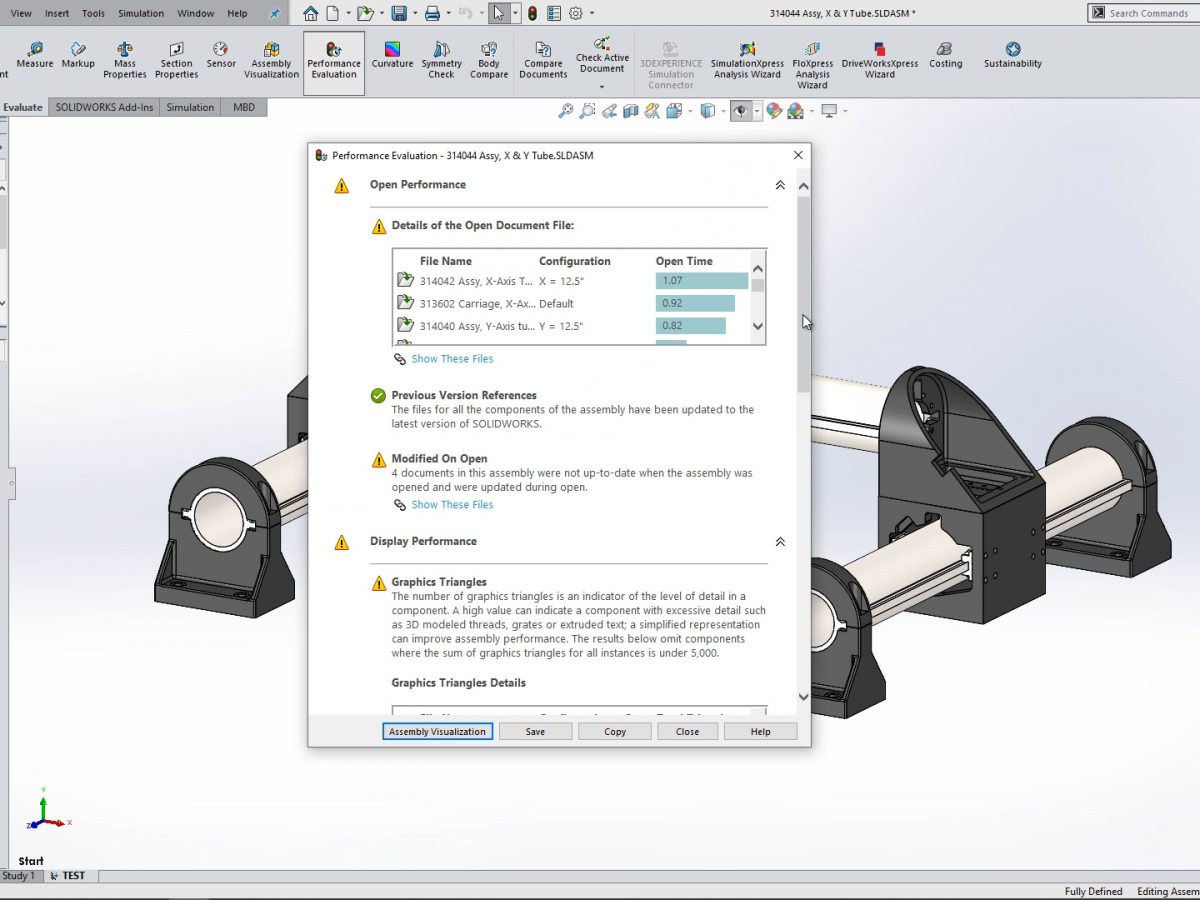Click the Save disk icon in top toolbar
The height and width of the screenshot is (900, 1200).
click(x=399, y=13)
